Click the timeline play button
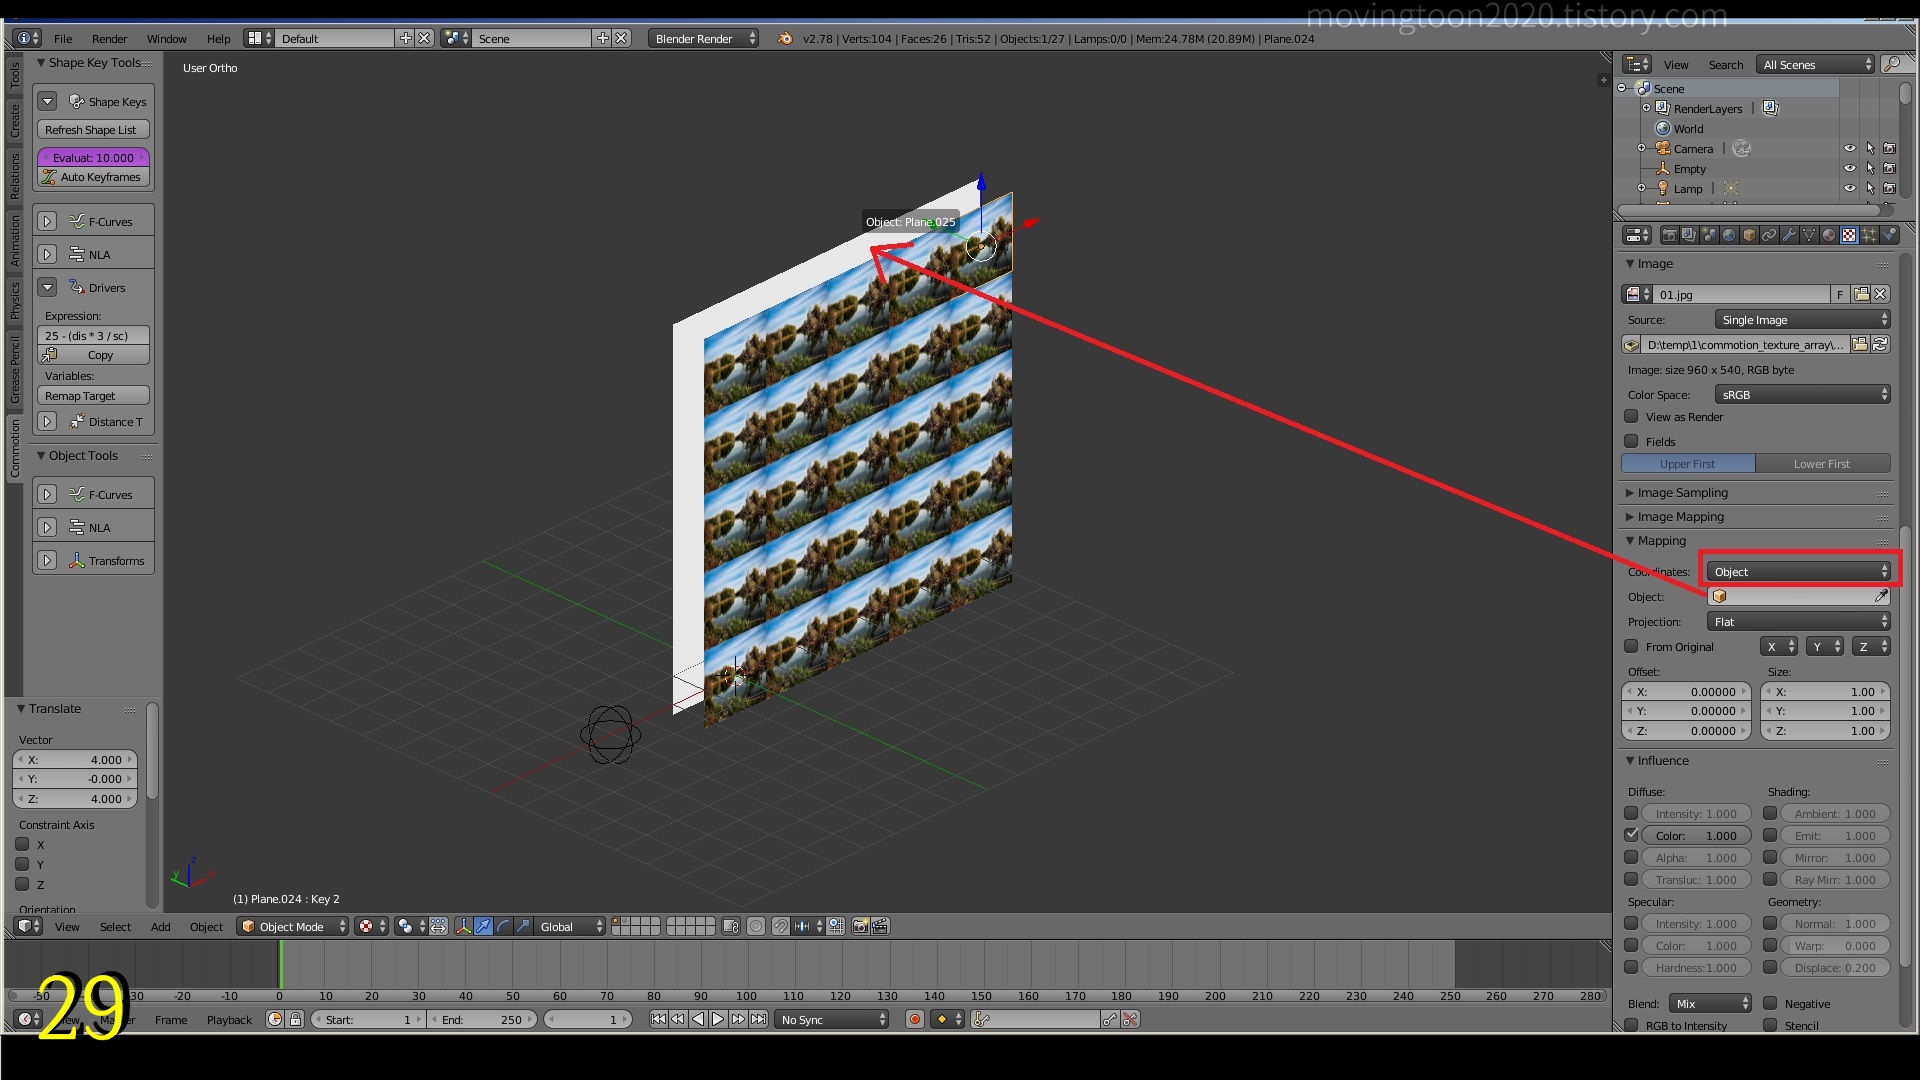Screen dimensions: 1920x1080 tap(718, 1019)
